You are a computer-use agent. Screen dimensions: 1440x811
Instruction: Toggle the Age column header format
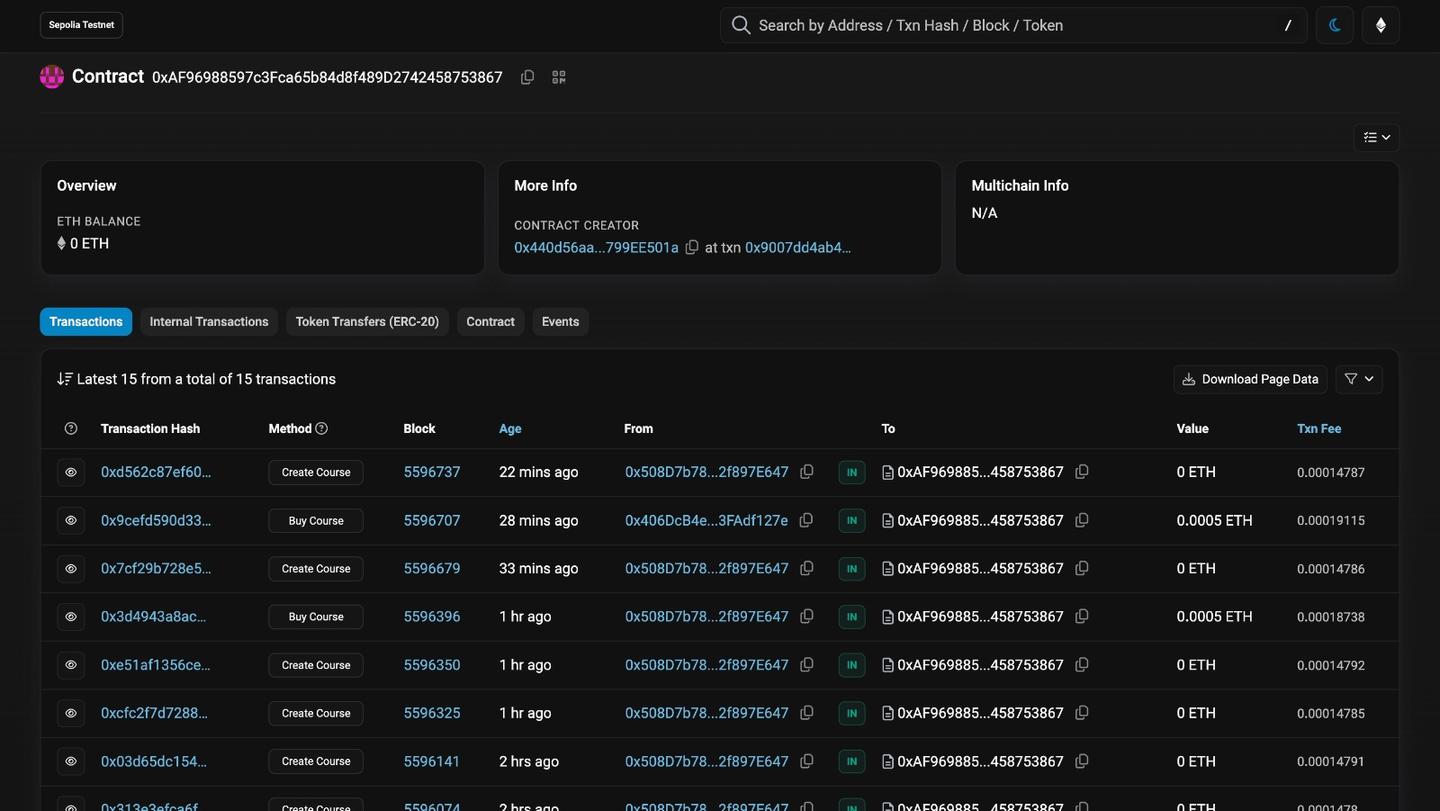pyautogui.click(x=510, y=428)
